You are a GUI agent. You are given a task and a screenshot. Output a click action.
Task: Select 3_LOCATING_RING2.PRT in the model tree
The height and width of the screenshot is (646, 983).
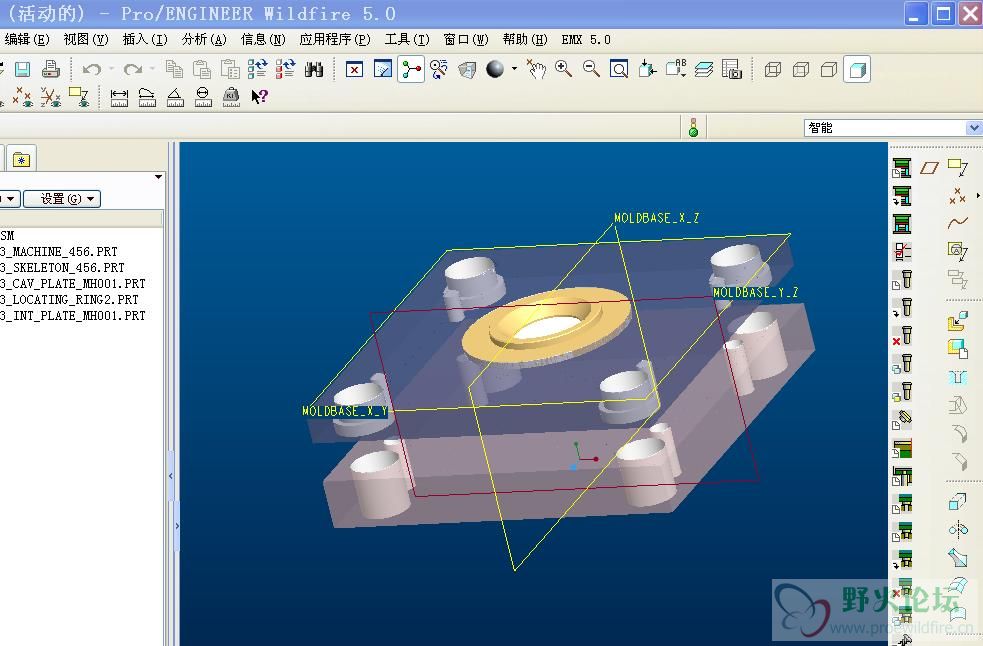(x=69, y=300)
